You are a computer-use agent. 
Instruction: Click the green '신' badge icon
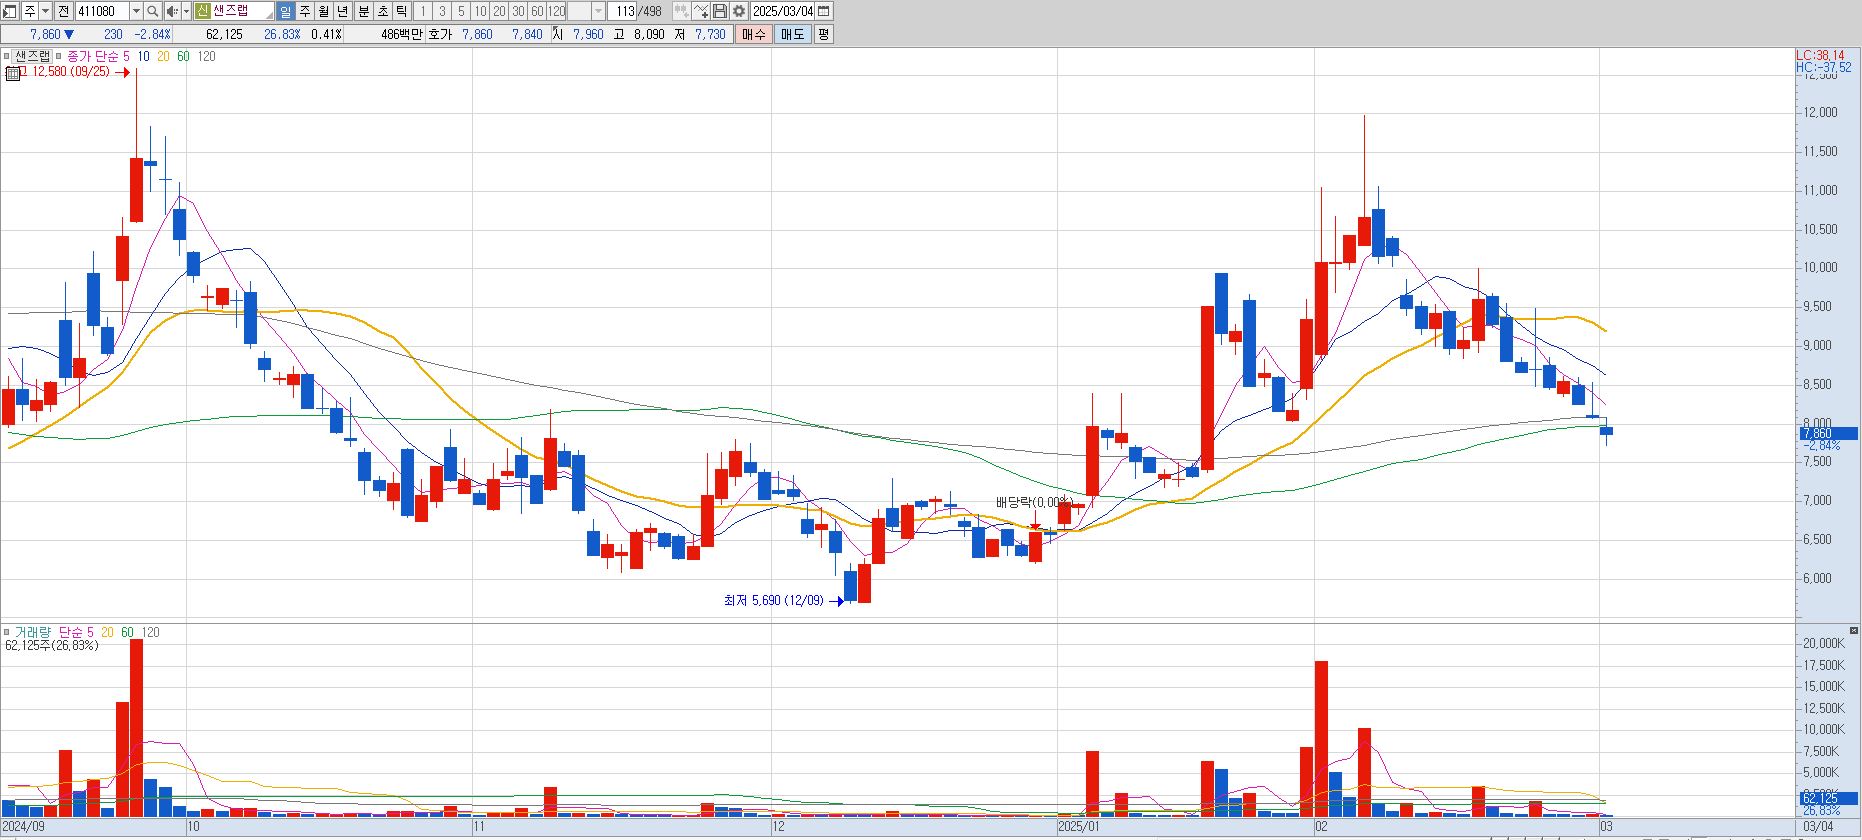203,11
